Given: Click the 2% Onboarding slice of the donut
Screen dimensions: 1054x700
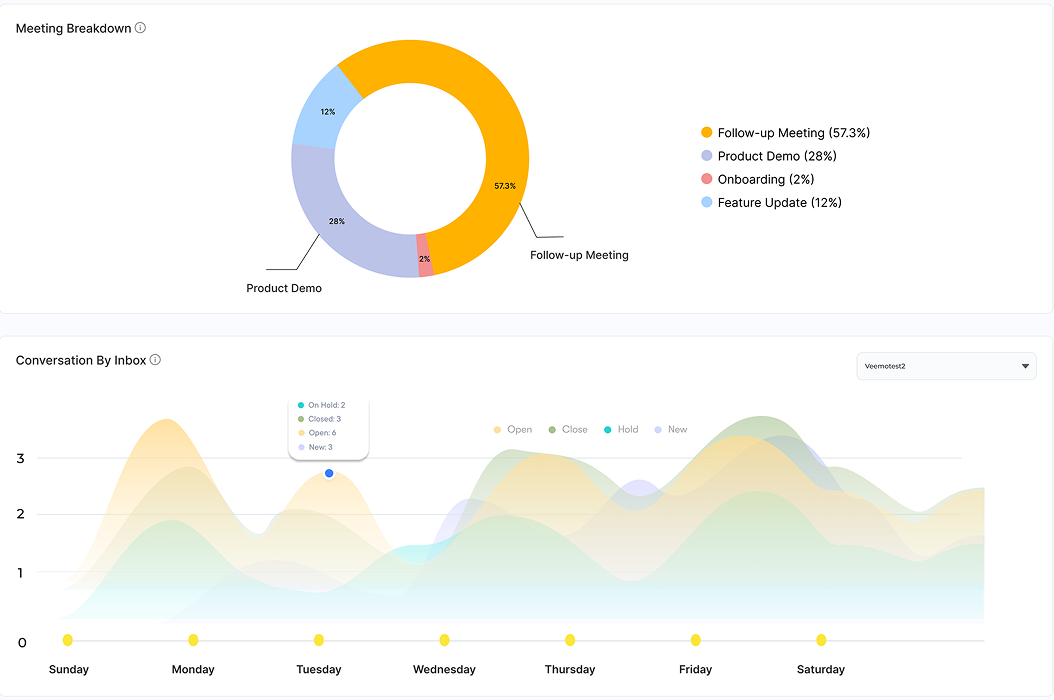Looking at the screenshot, I should pyautogui.click(x=424, y=258).
